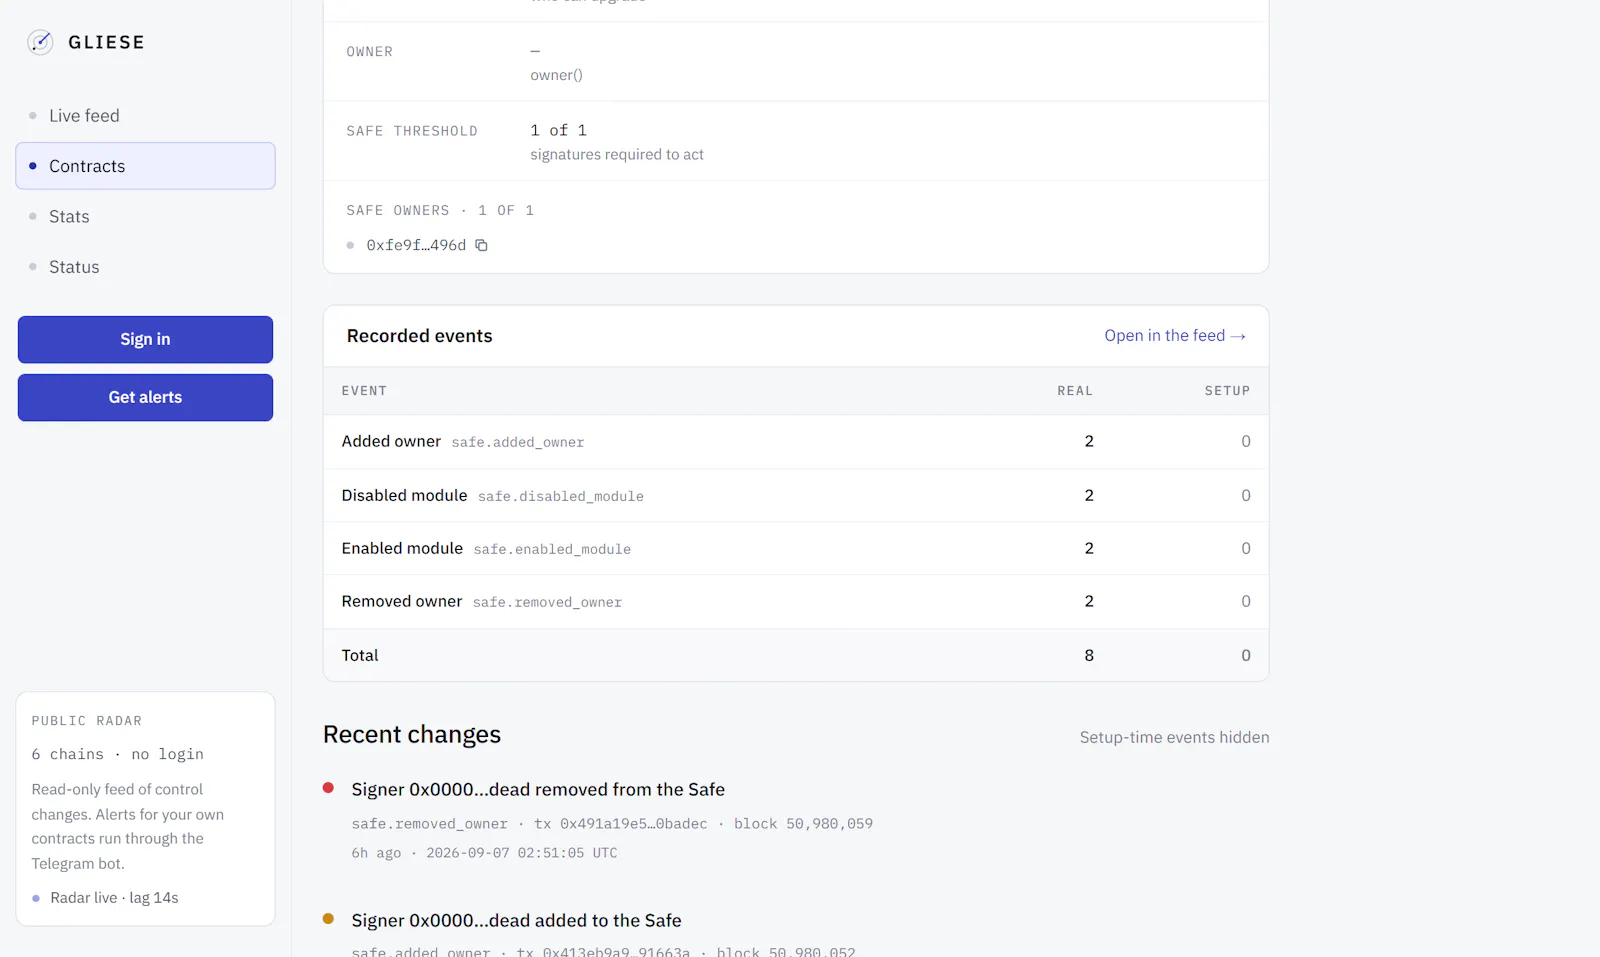Click the SETUP column header
This screenshot has height=957, width=1600.
(1227, 391)
